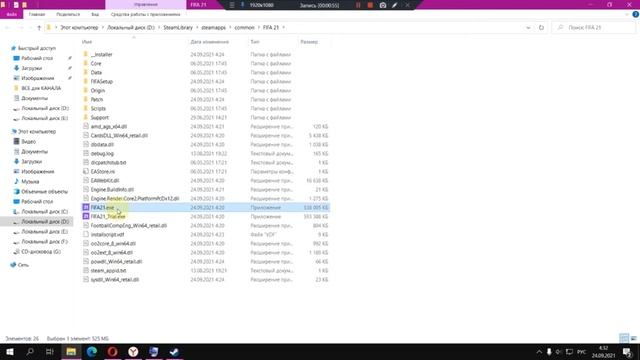Open Windows Start menu
Screen dimensions: 640x360
10,351
